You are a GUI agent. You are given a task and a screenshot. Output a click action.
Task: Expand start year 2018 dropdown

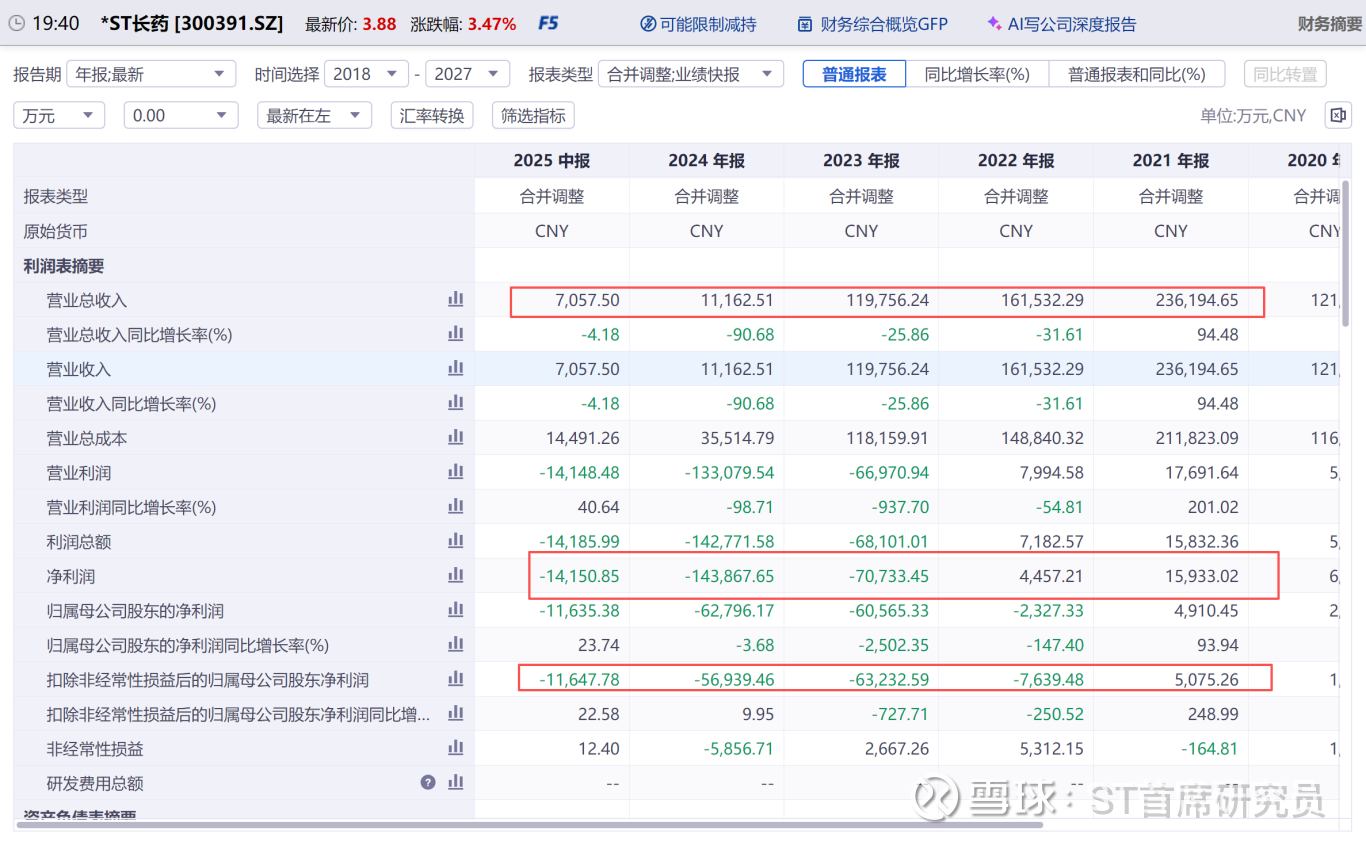[x=366, y=74]
